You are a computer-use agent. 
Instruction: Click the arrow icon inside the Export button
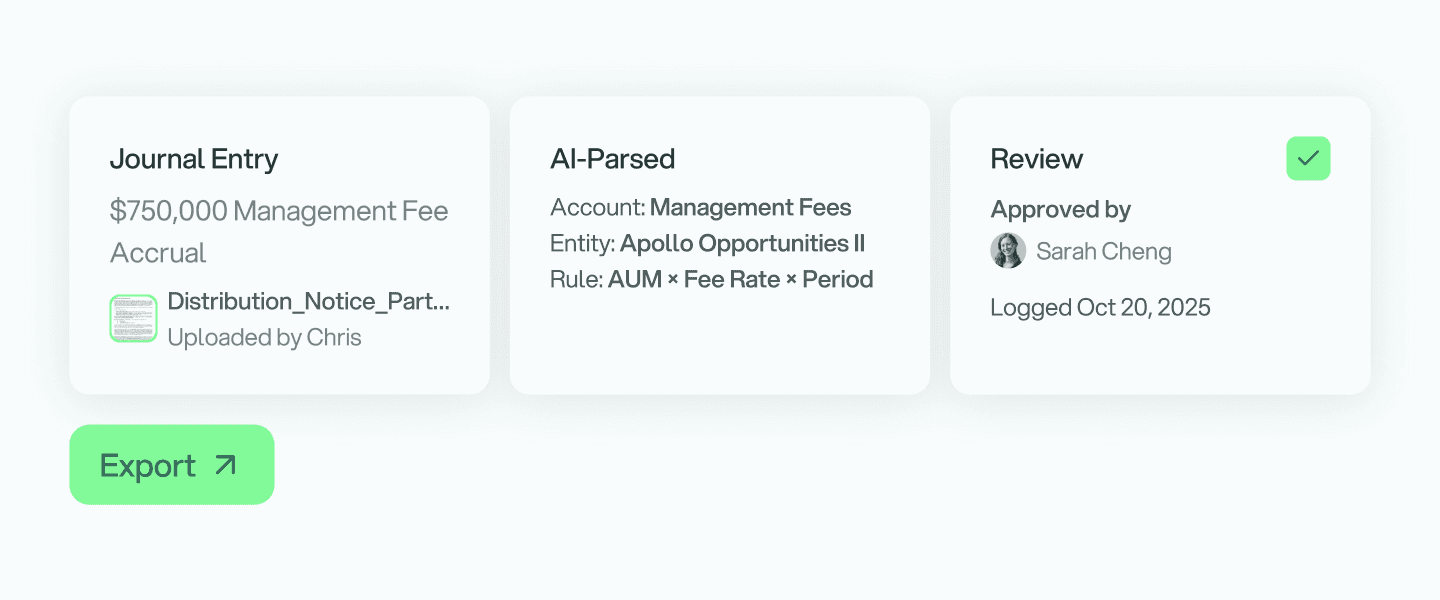224,464
